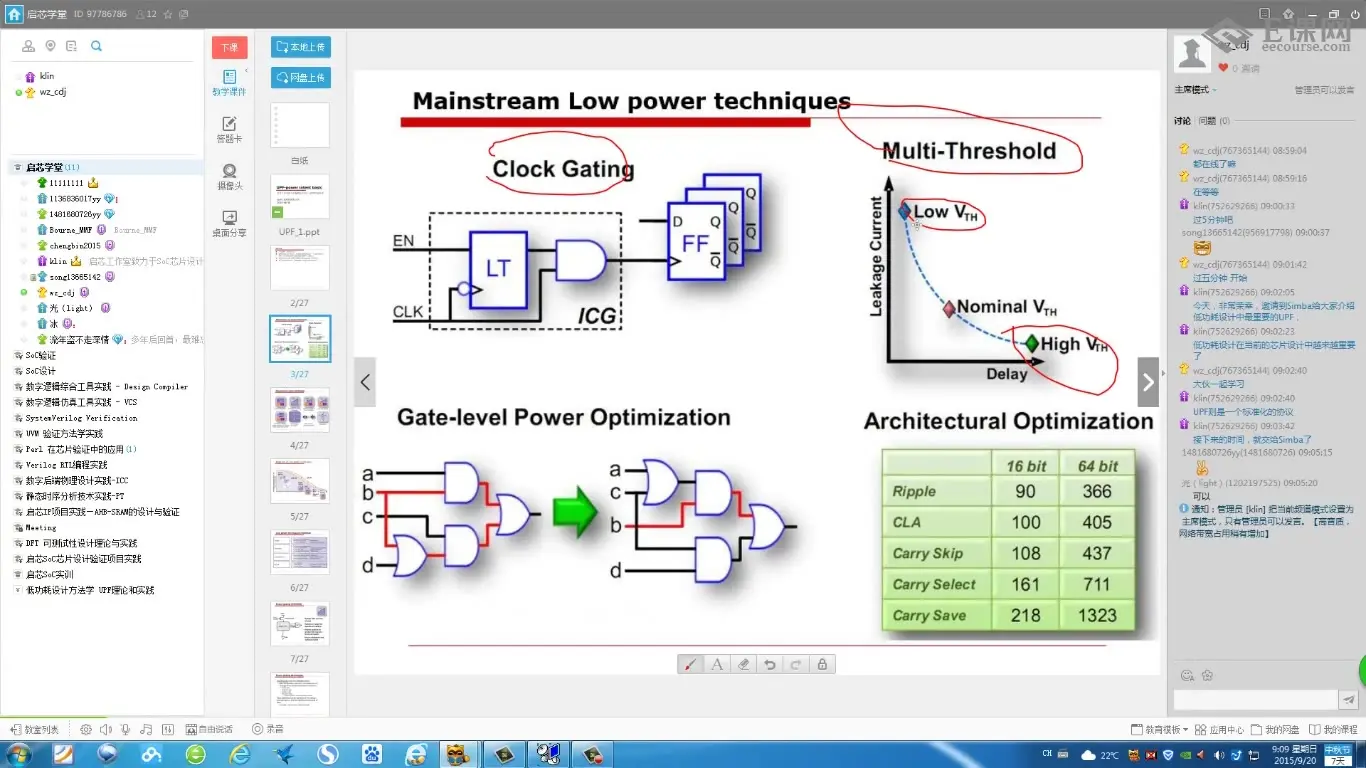
Task: Switch to the 讨论 chat tab
Action: [x=1182, y=121]
